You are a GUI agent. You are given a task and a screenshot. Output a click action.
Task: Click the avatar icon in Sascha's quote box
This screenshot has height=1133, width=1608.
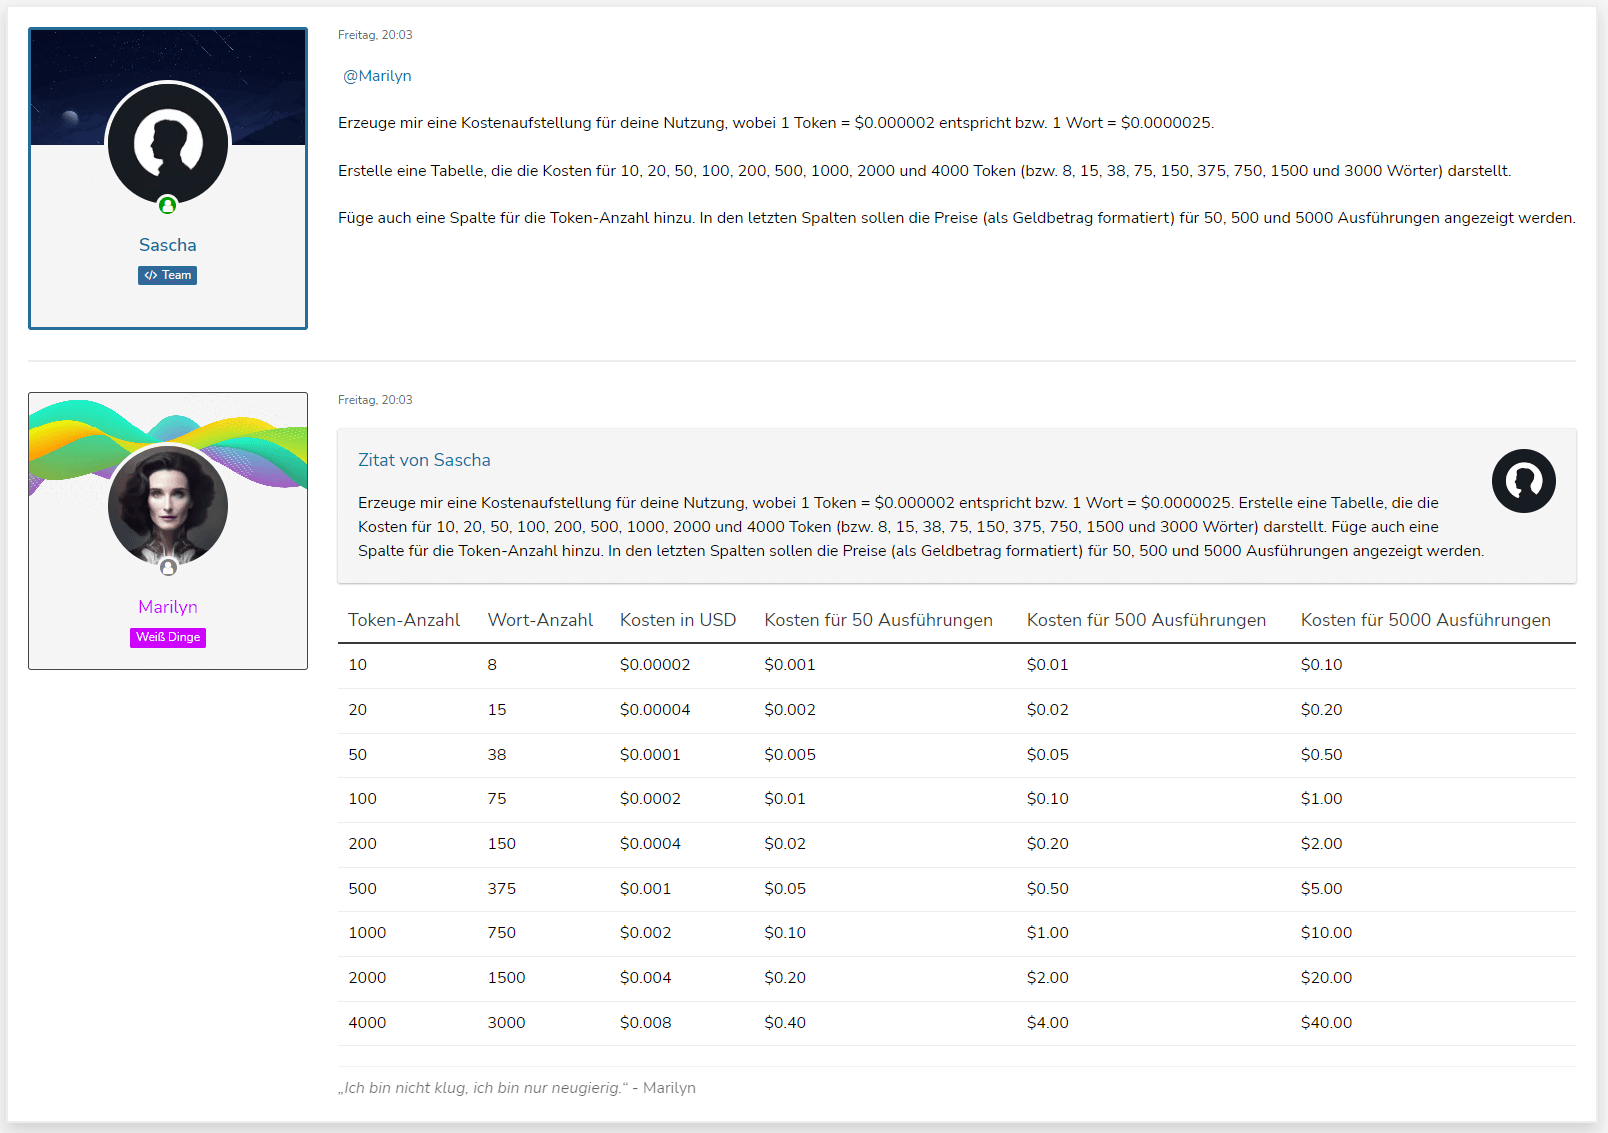coord(1523,481)
